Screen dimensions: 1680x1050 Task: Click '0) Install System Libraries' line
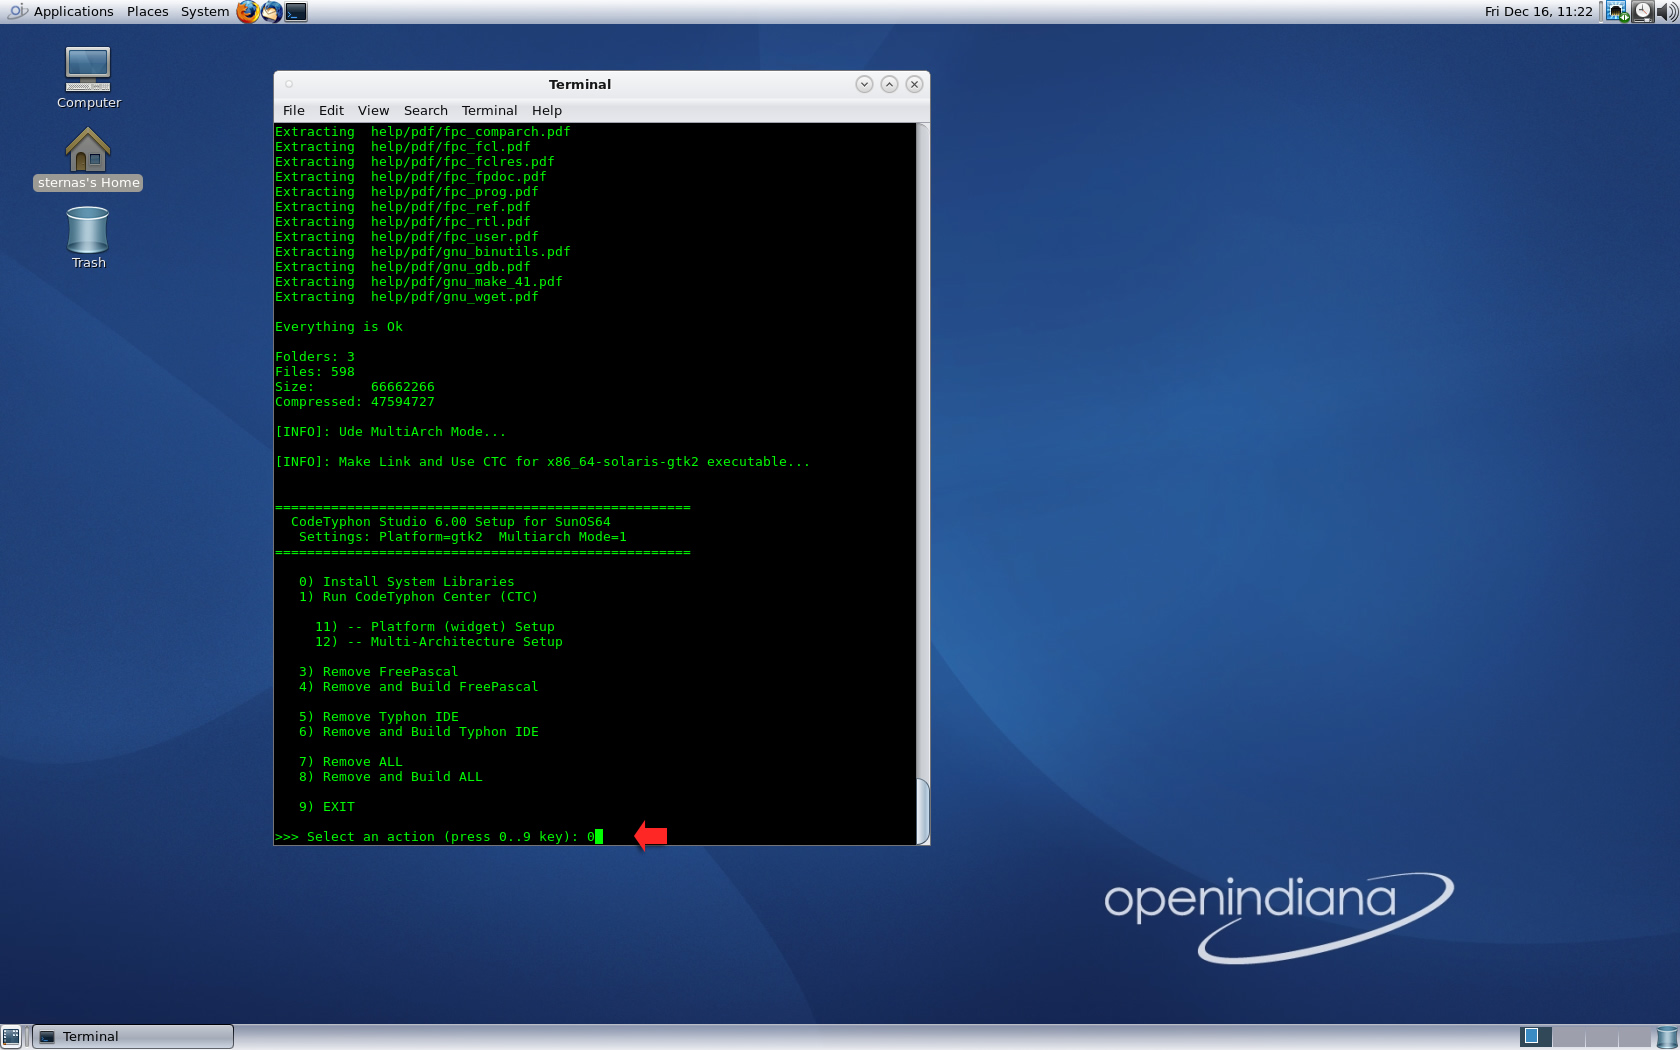406,582
